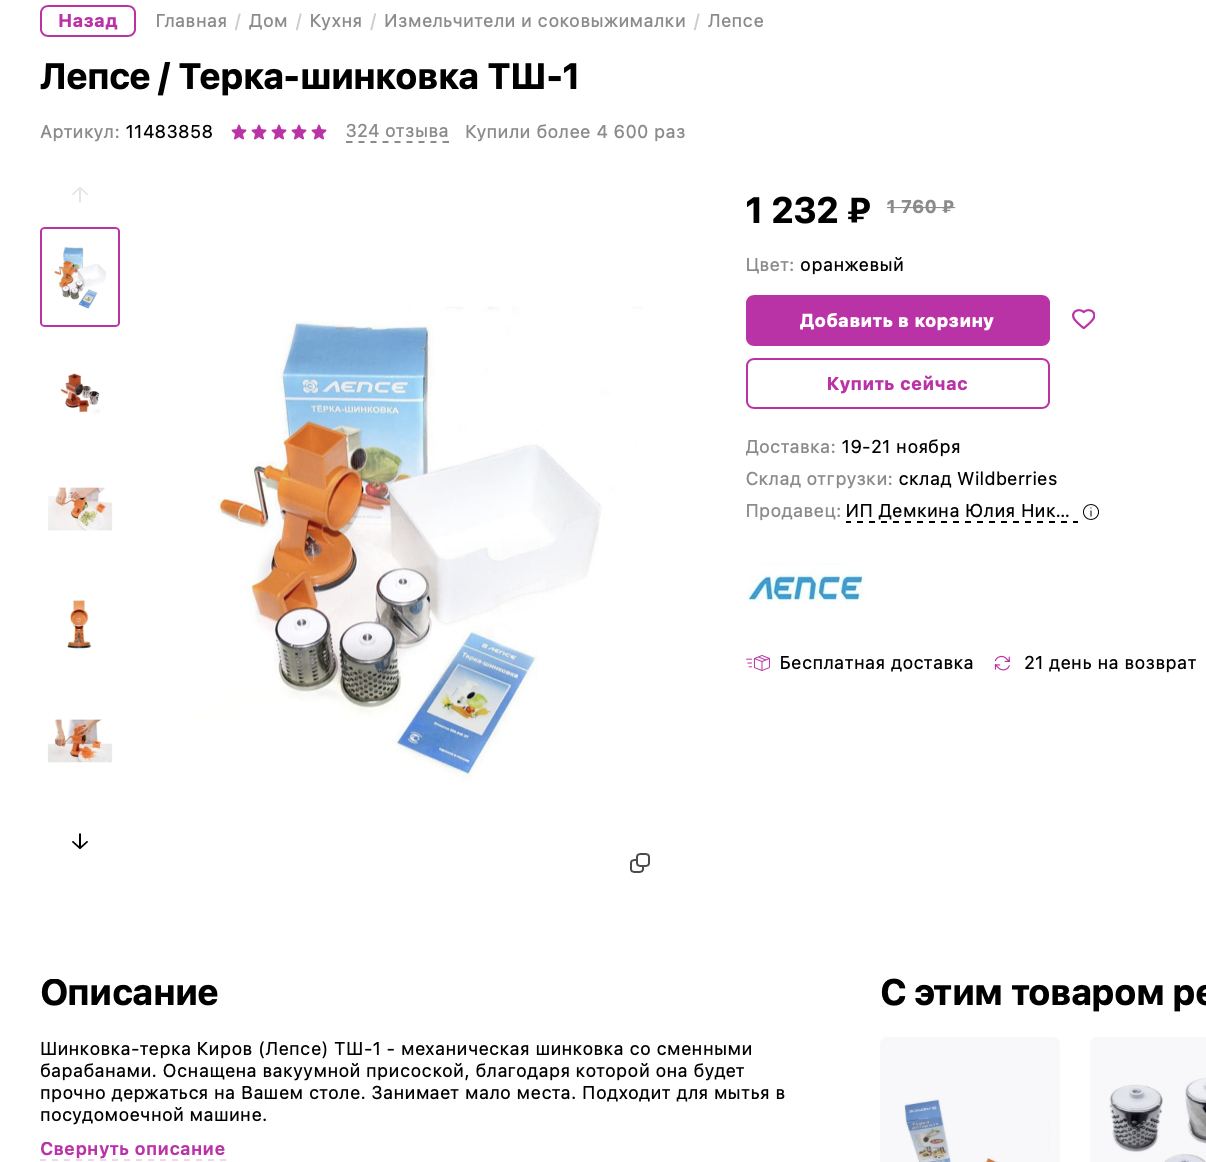
Task: Go back with the Назад button
Action: 88,21
